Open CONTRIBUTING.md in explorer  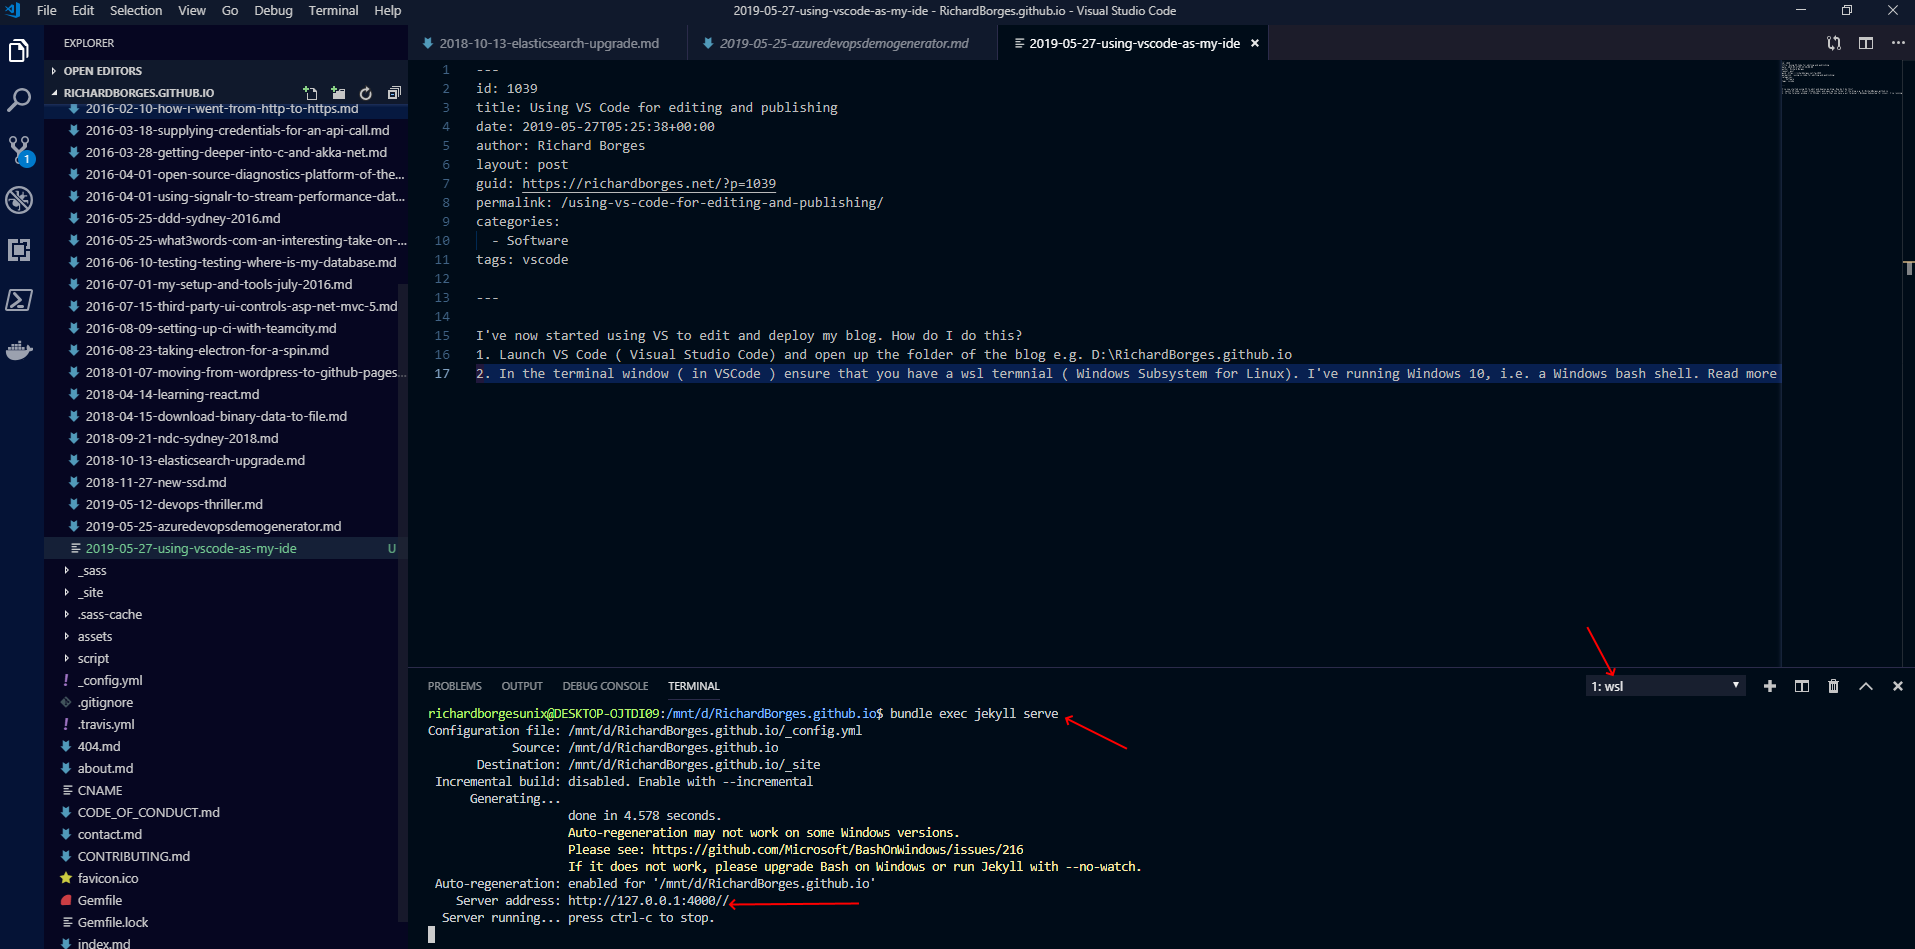tap(134, 856)
